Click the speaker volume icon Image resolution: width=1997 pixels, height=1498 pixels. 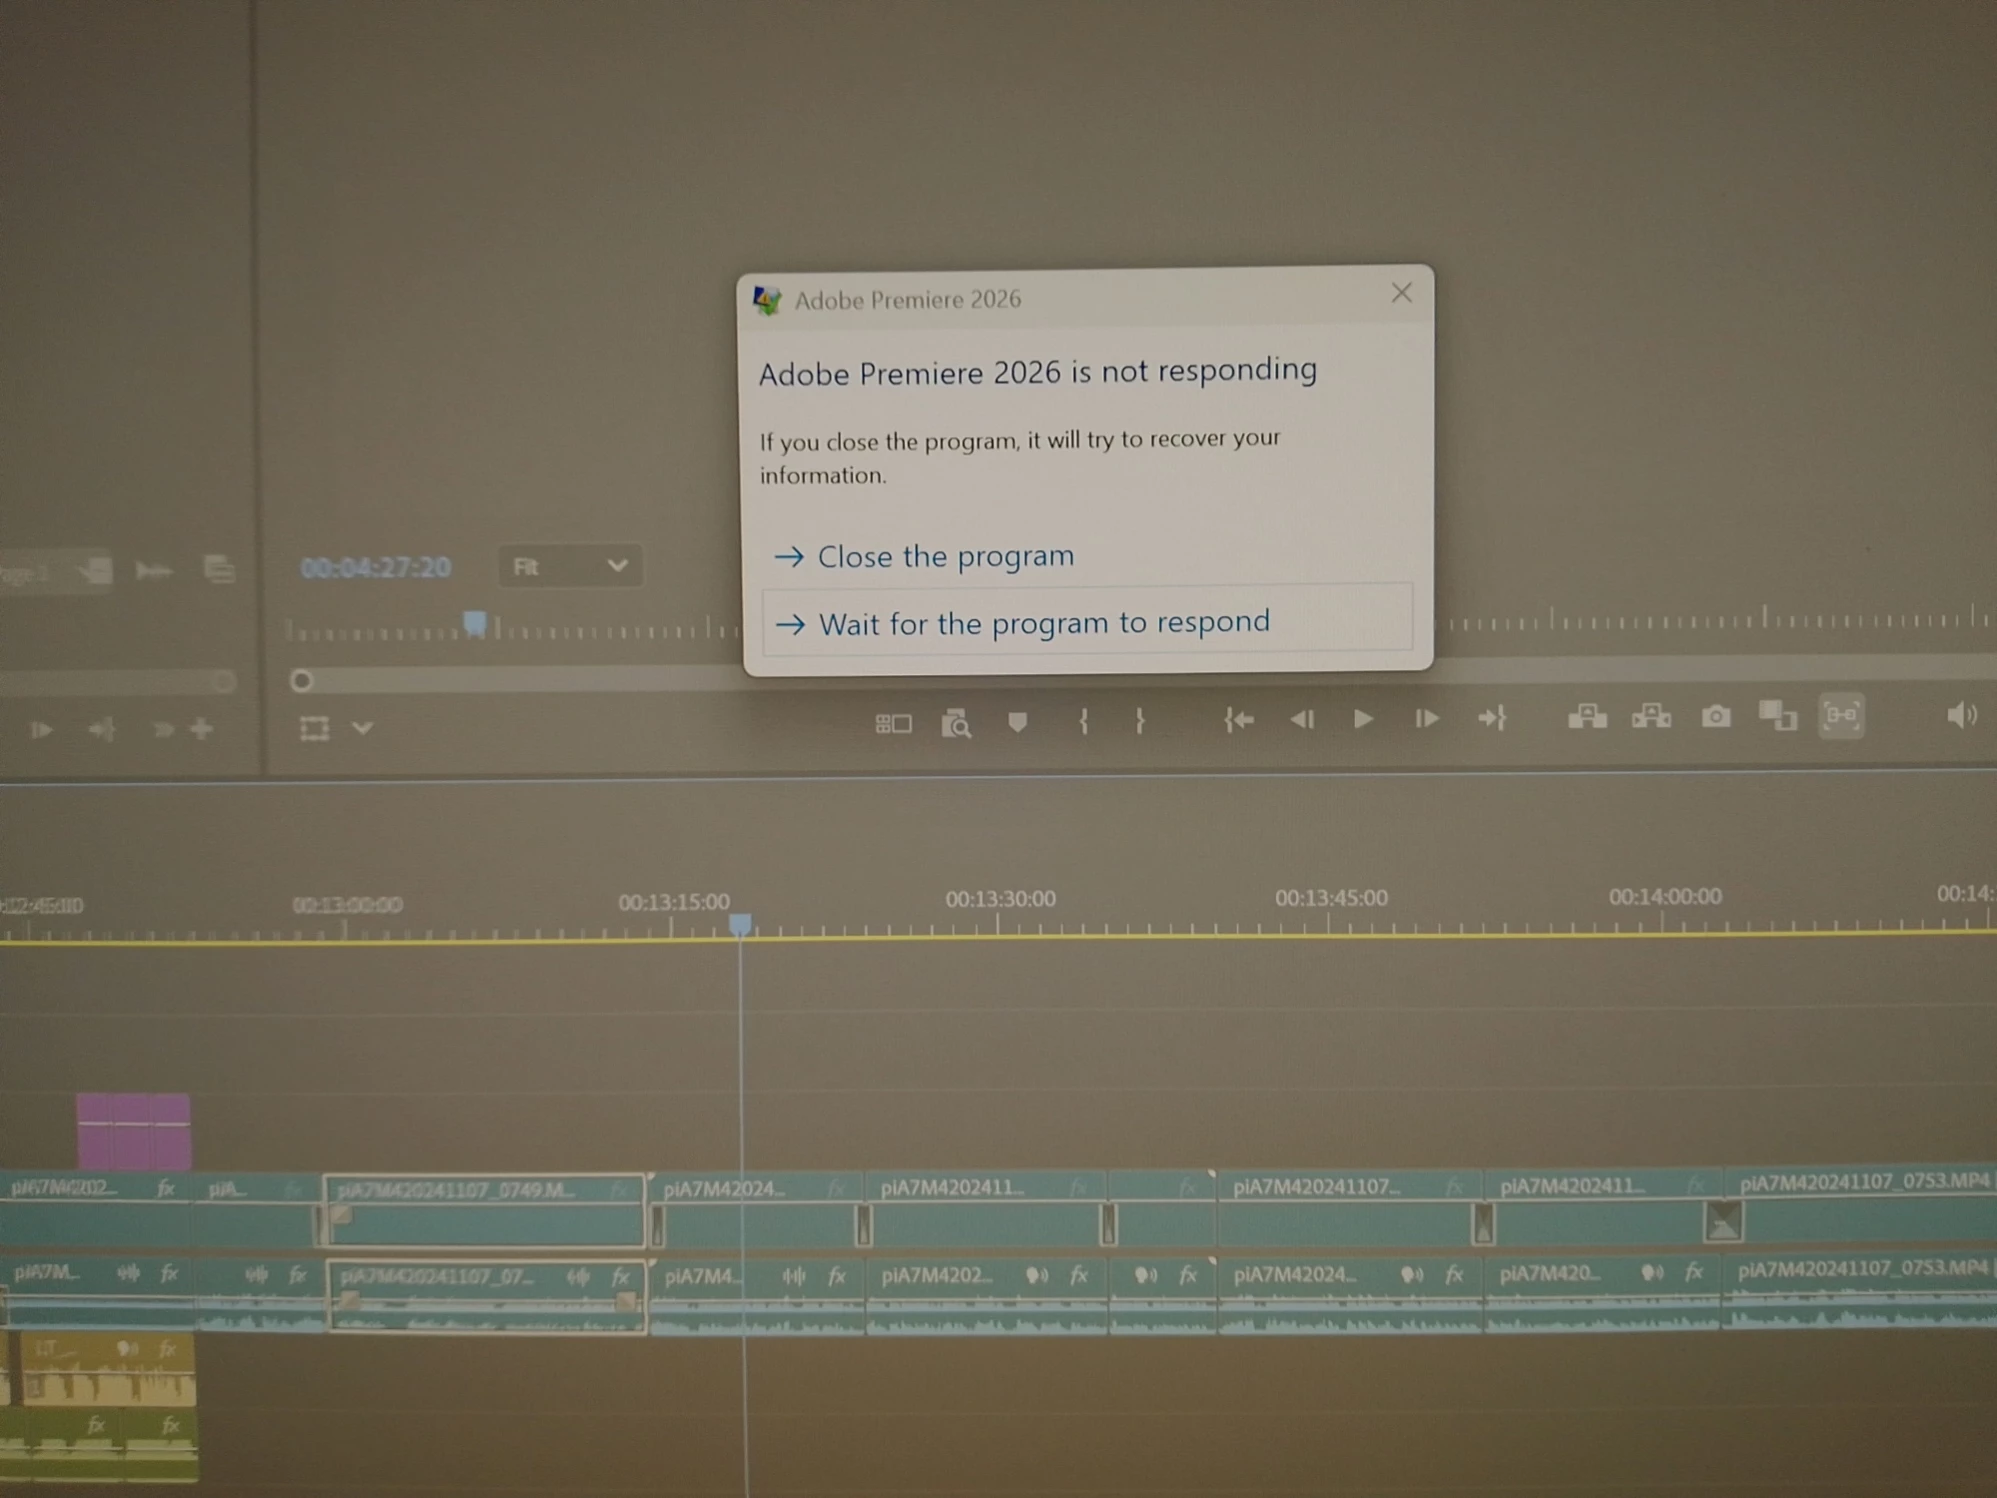(1961, 715)
